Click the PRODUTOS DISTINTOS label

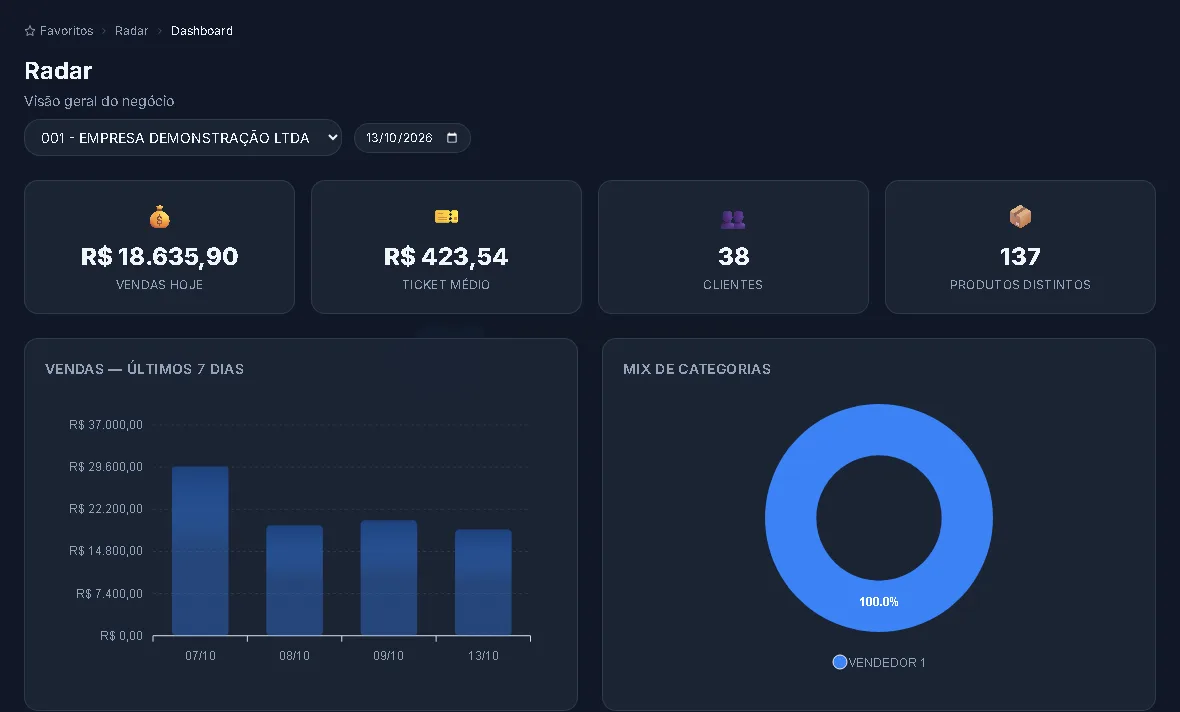(1020, 284)
